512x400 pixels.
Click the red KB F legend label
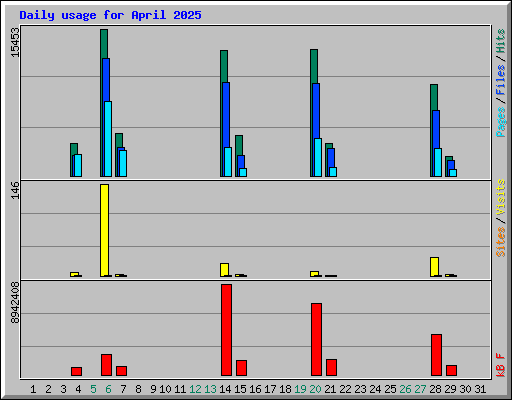point(500,365)
